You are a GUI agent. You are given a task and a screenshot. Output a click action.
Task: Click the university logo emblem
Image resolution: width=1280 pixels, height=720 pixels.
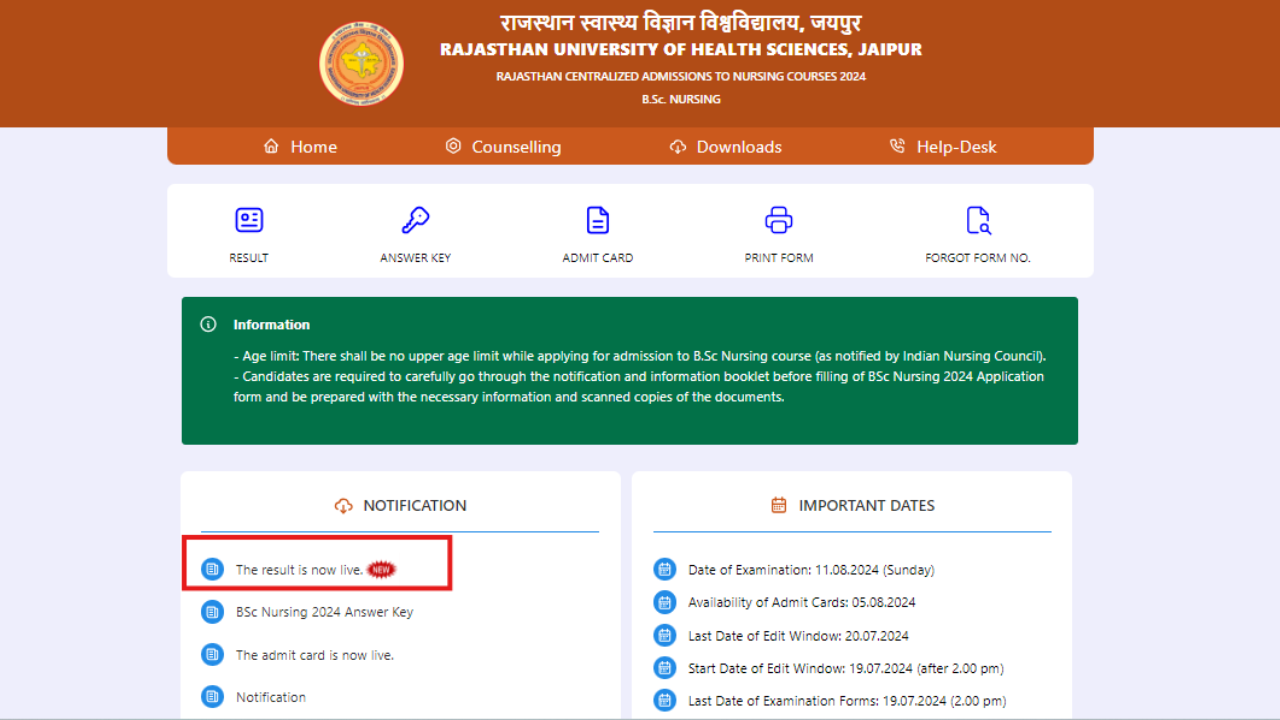coord(361,64)
